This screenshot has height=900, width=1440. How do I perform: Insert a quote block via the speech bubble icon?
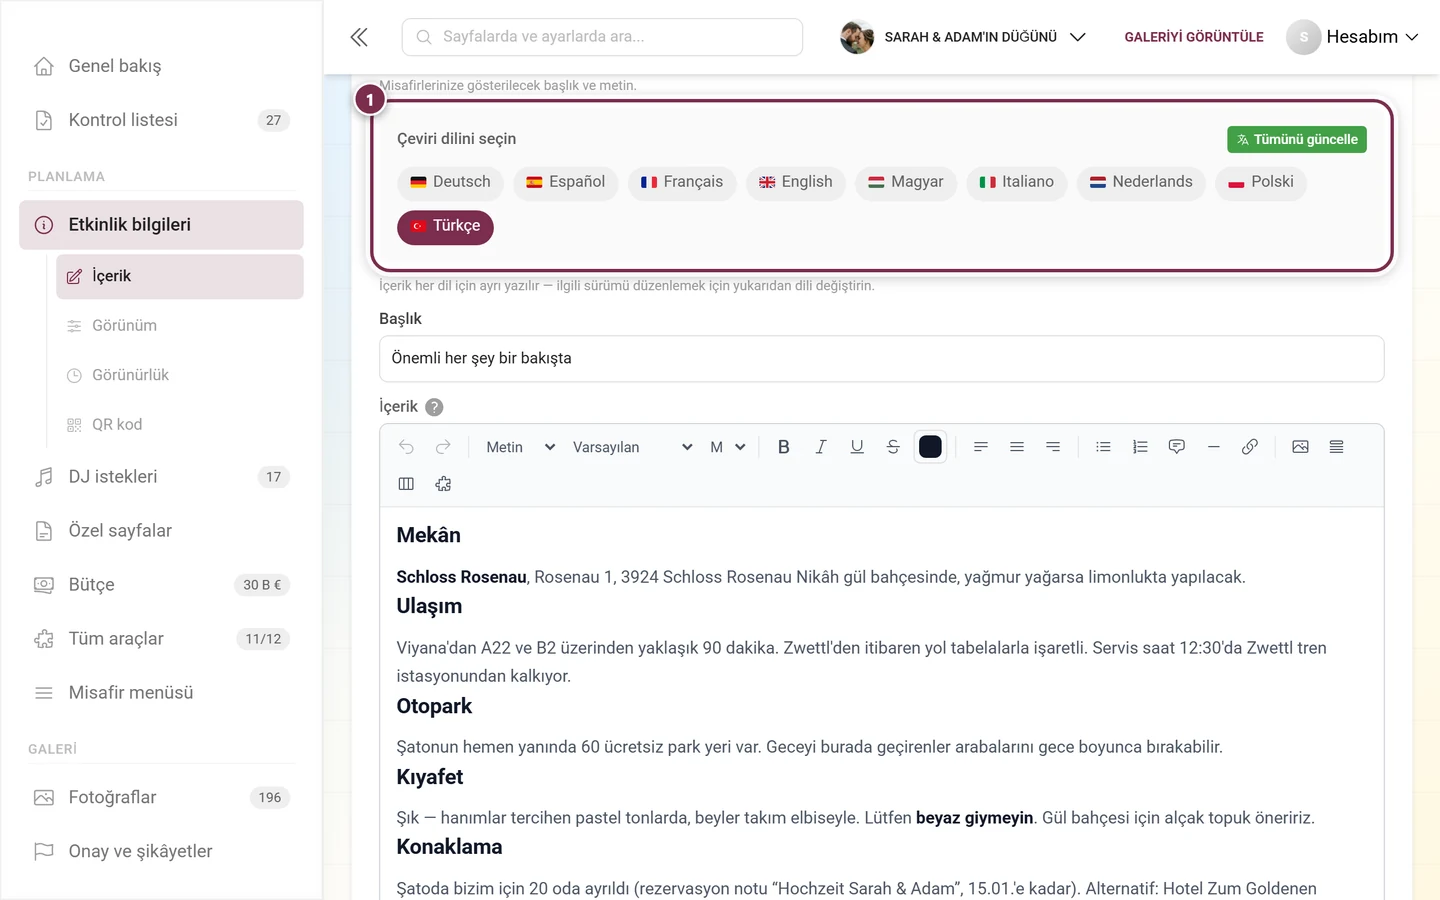[x=1177, y=447]
